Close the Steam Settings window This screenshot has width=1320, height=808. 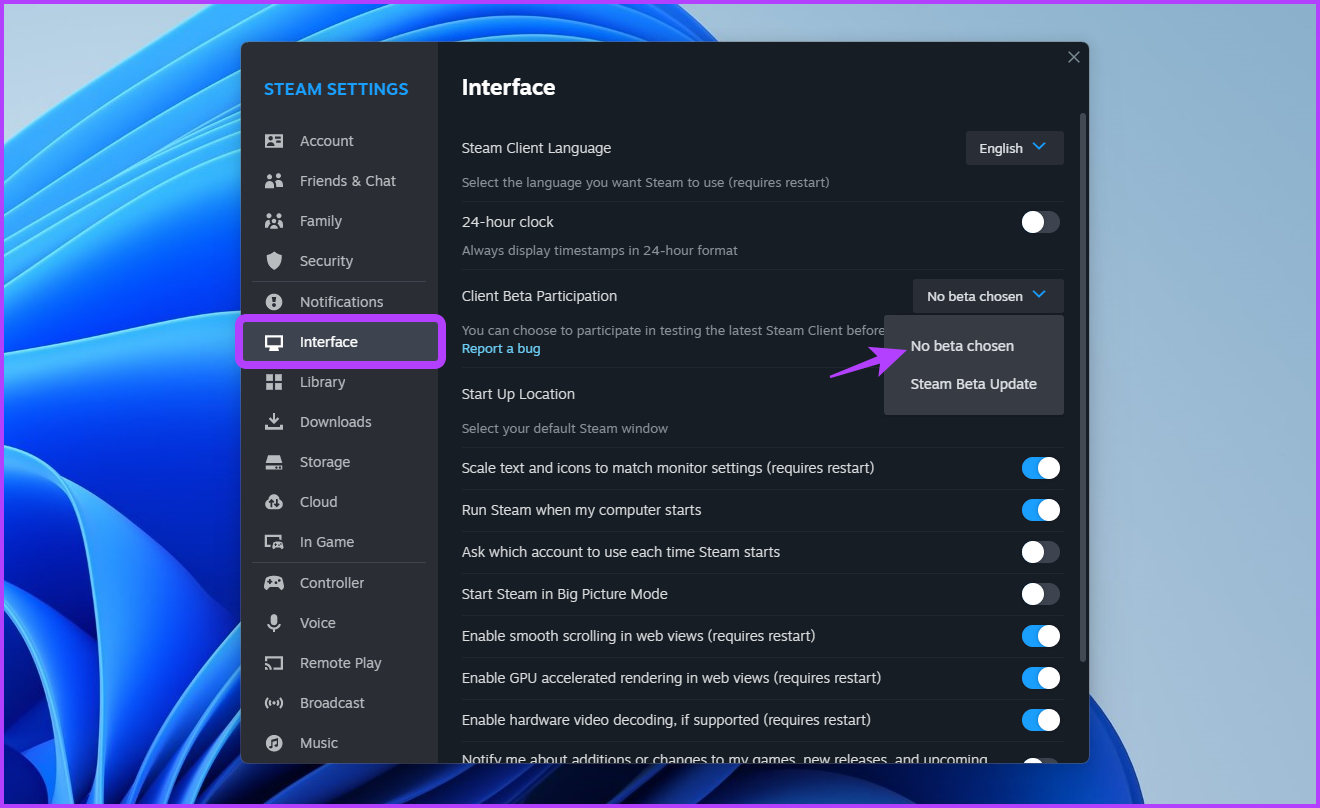[1074, 57]
